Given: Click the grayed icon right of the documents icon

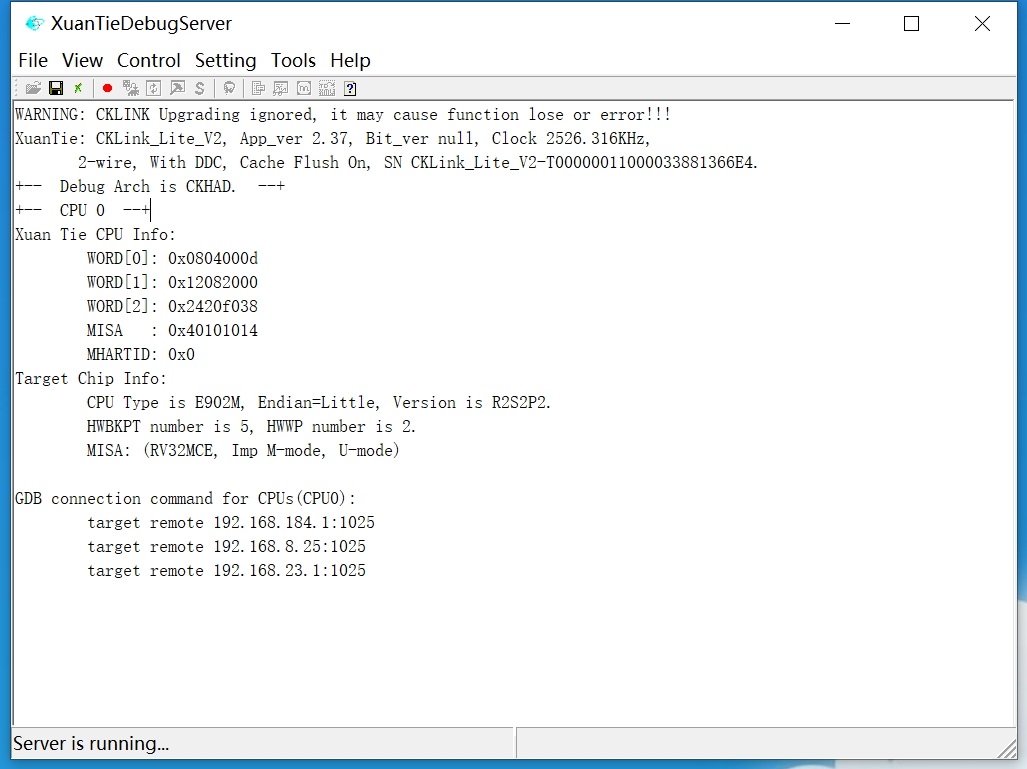Looking at the screenshot, I should coord(281,88).
